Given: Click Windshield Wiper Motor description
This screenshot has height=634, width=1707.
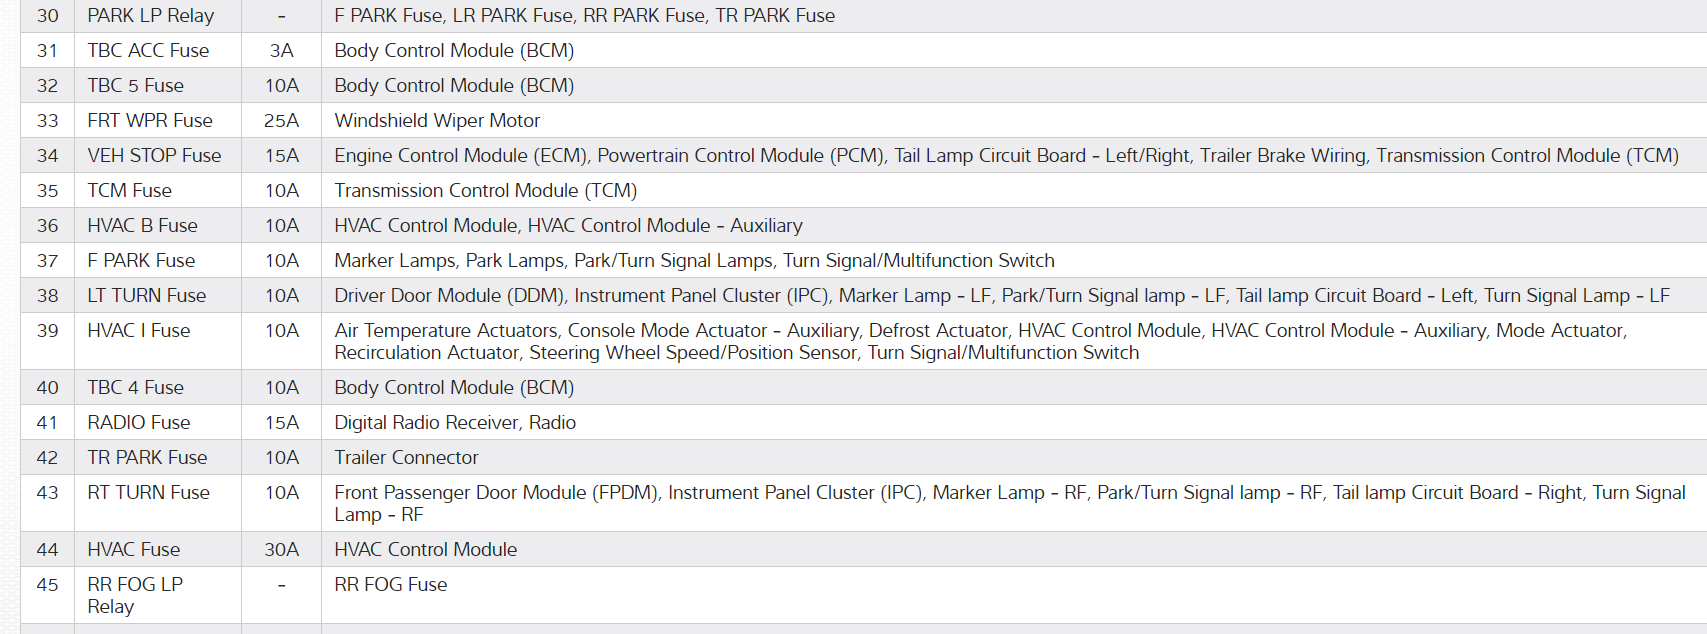Looking at the screenshot, I should point(437,121).
